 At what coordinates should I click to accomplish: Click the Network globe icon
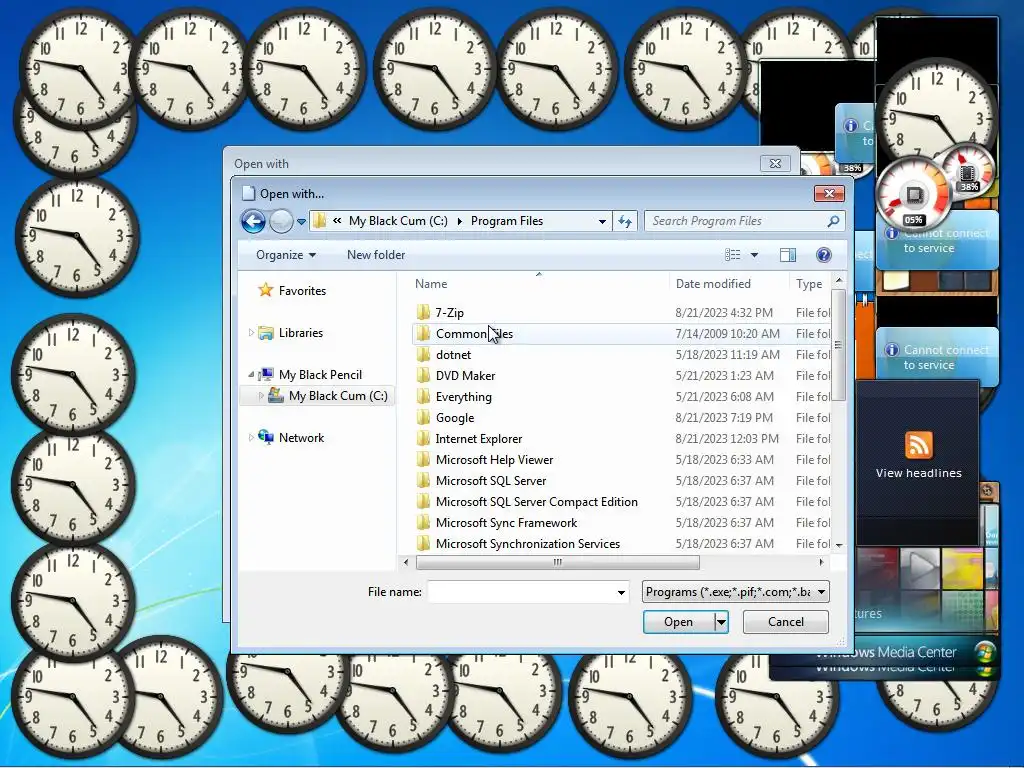[265, 437]
